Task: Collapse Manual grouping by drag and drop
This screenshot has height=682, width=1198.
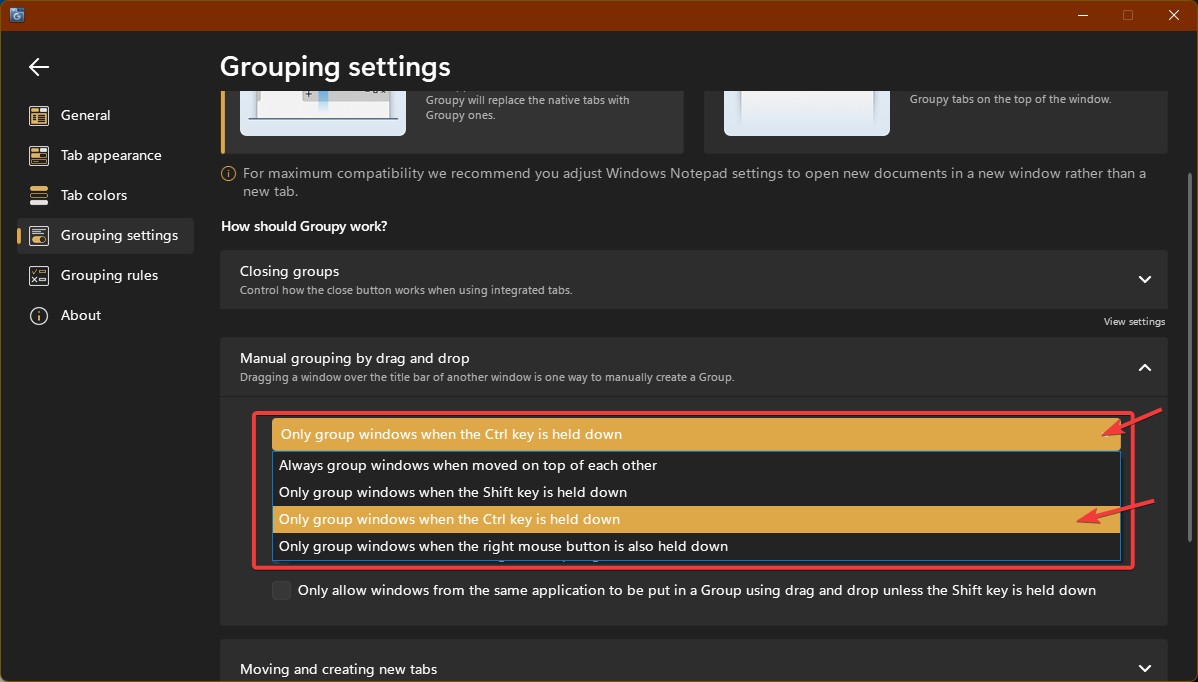Action: (1145, 367)
